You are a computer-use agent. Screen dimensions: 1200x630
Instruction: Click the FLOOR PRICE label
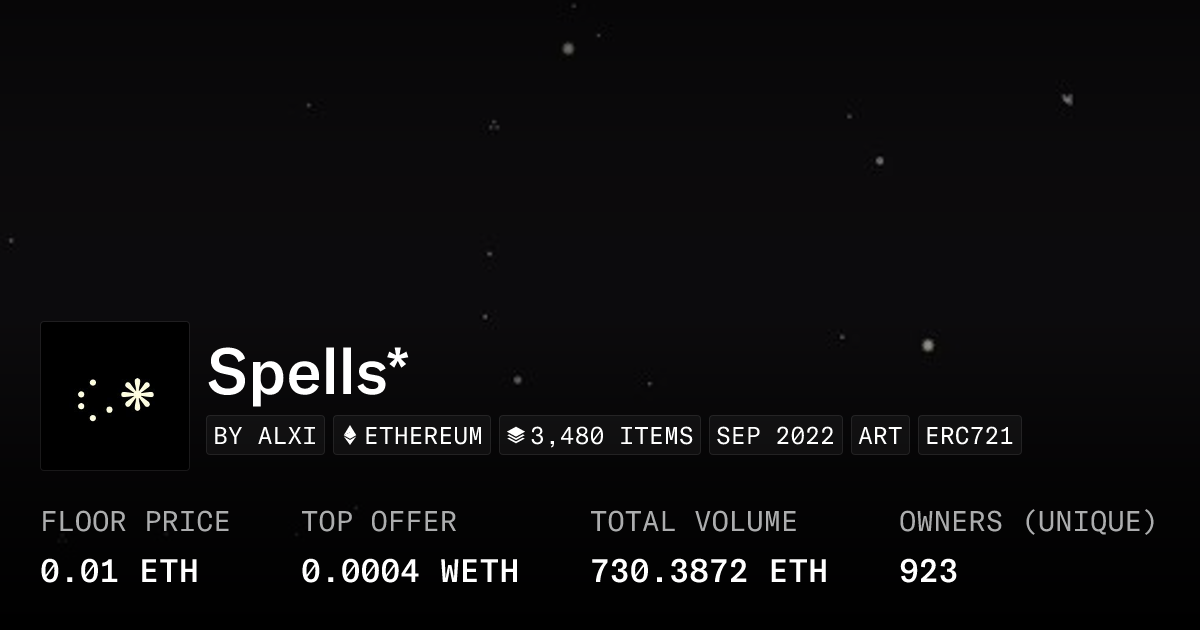click(135, 522)
